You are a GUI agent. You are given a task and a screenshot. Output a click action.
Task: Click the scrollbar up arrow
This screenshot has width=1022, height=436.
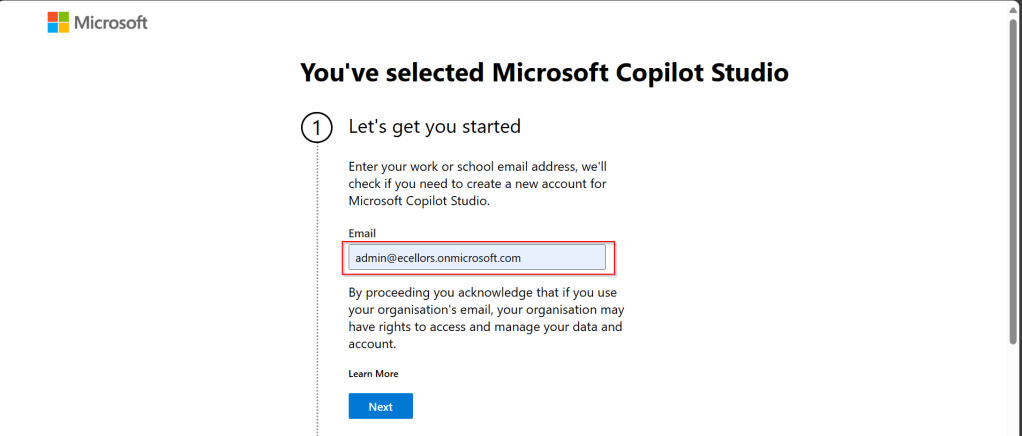pyautogui.click(x=1014, y=7)
